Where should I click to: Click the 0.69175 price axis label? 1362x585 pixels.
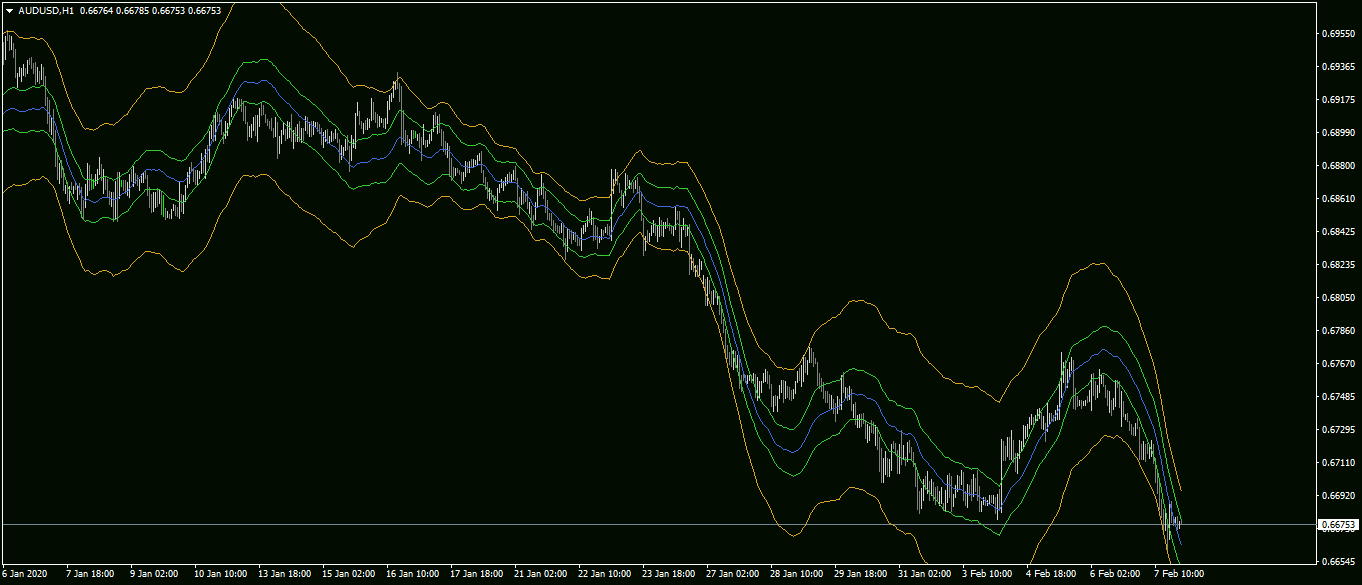[1337, 99]
